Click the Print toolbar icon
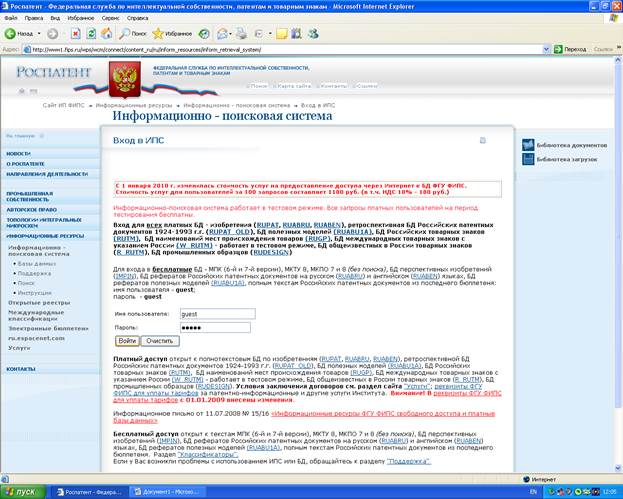Screen dimensions: 623x499 point(241,34)
